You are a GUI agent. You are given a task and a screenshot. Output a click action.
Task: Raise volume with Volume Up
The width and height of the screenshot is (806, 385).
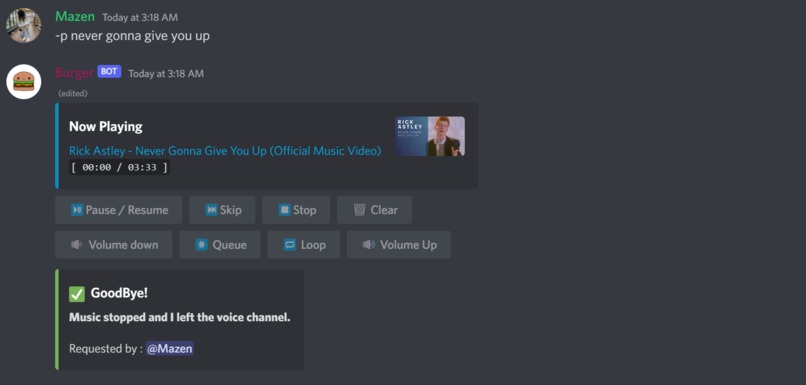click(x=399, y=245)
